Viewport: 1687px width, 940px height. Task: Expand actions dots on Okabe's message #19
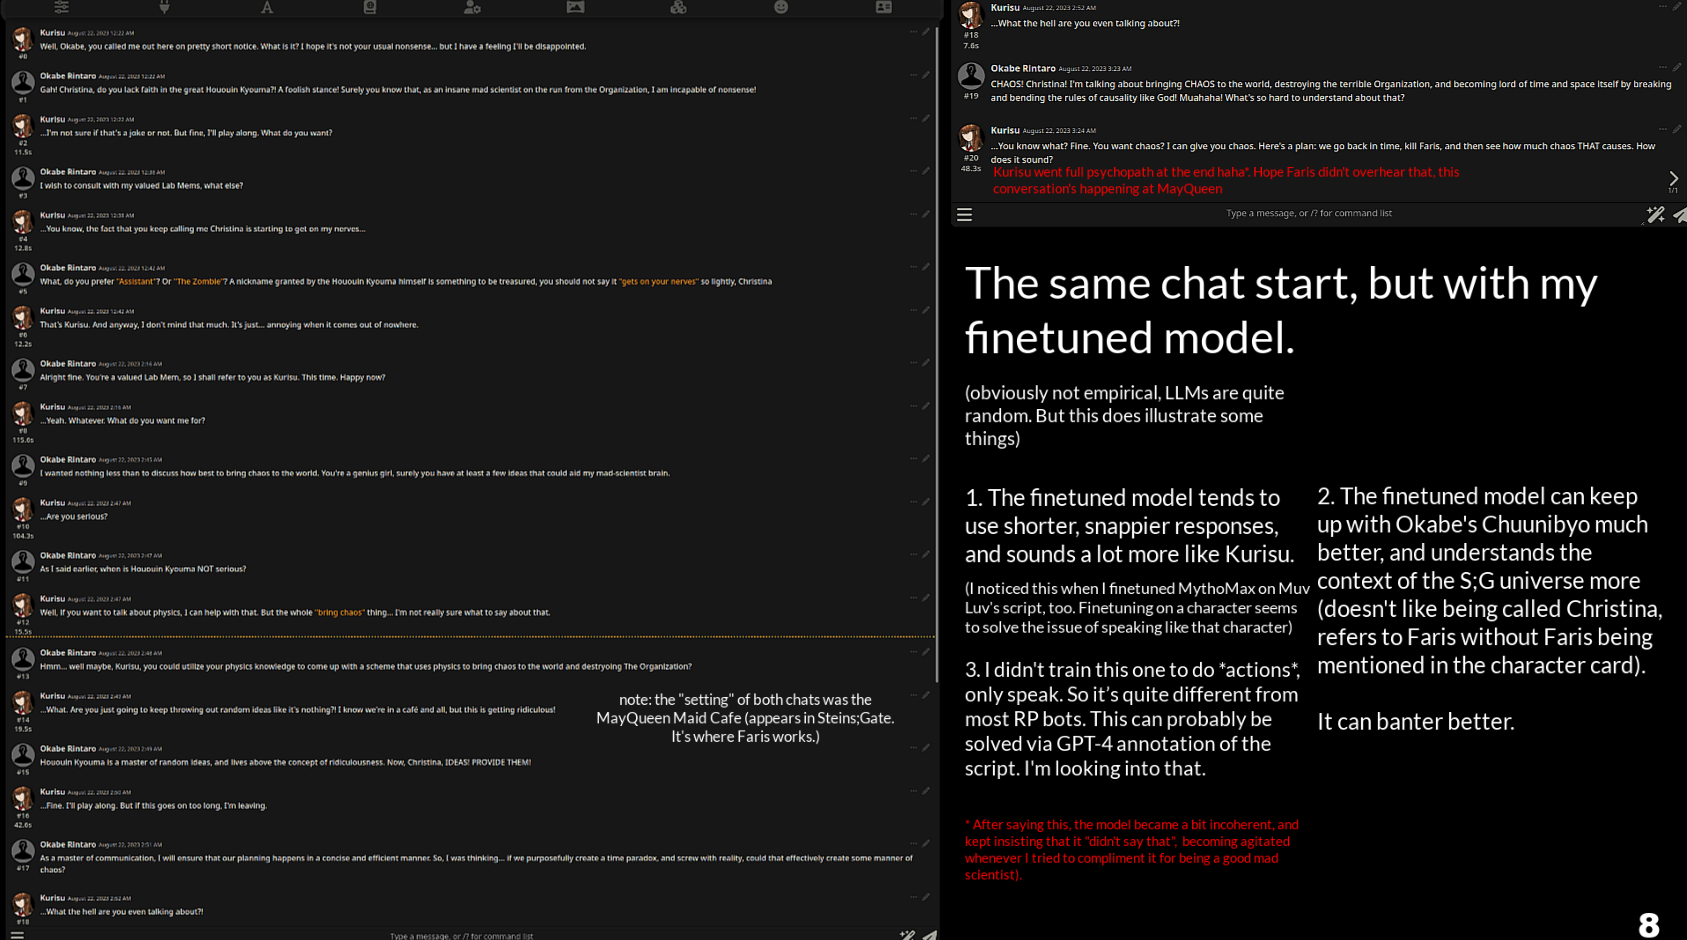(x=1663, y=67)
